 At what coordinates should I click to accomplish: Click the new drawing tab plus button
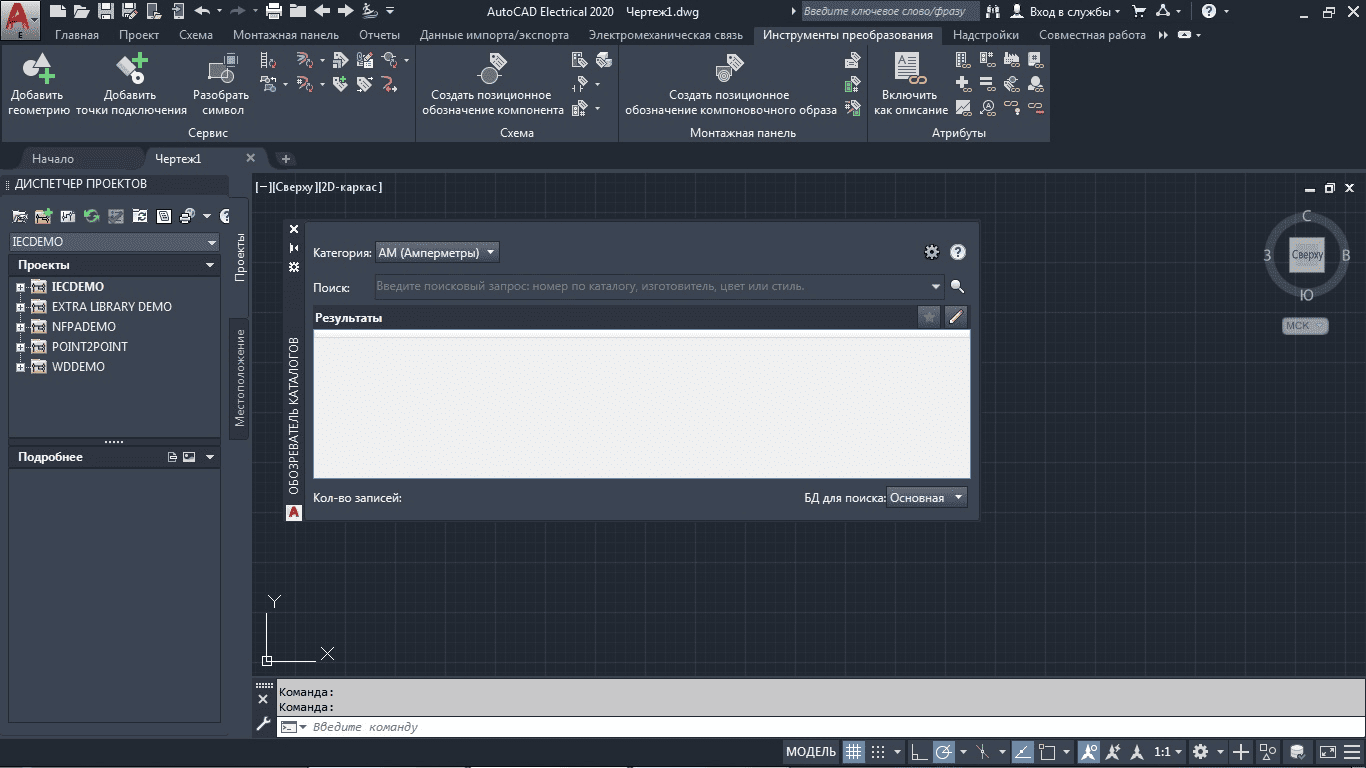[285, 159]
